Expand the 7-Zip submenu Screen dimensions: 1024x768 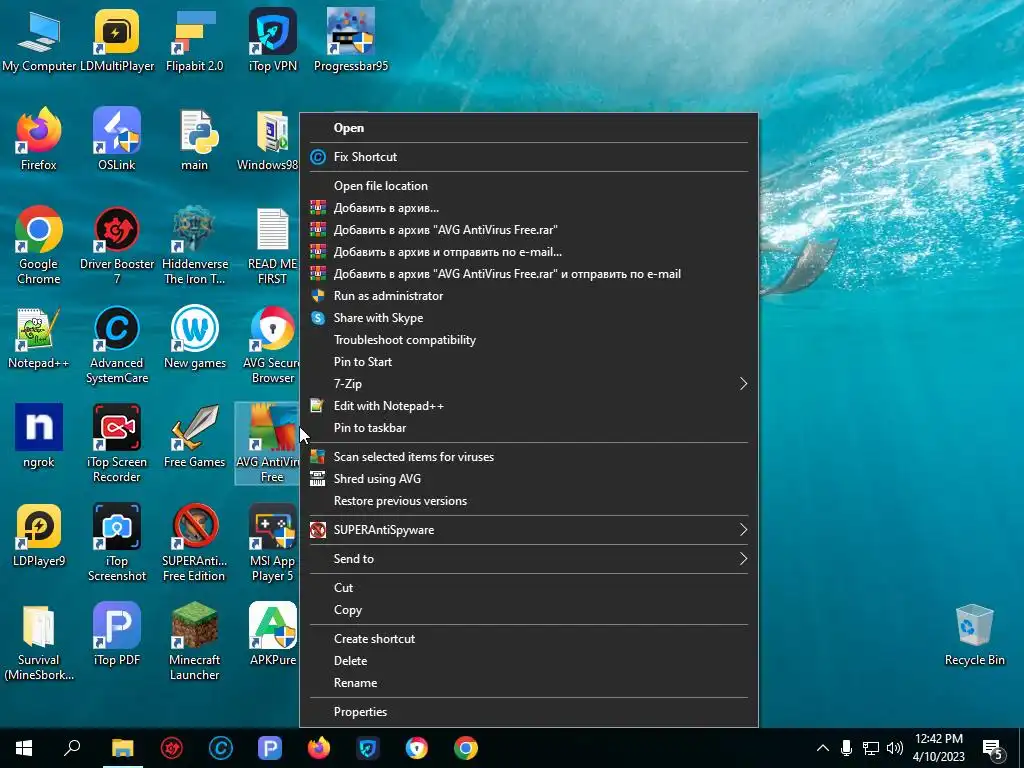pyautogui.click(x=743, y=384)
